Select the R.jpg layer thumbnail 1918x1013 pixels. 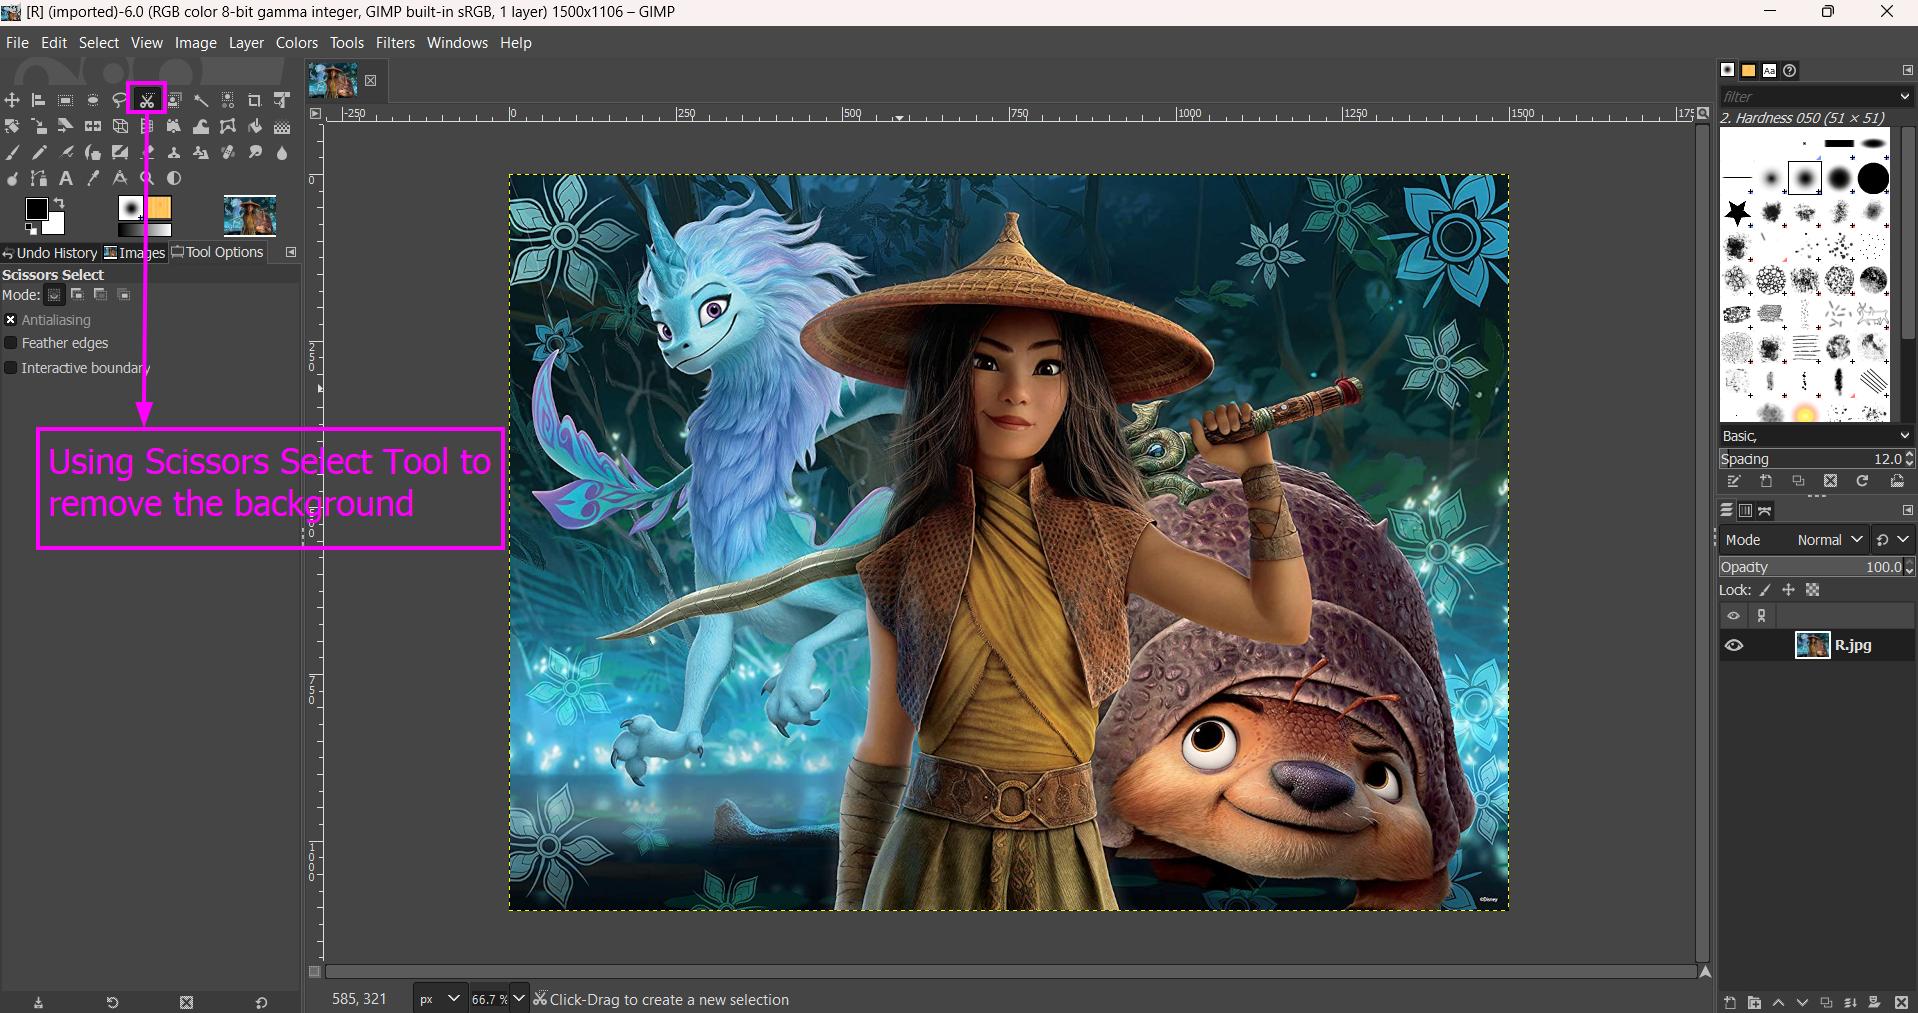click(1812, 645)
